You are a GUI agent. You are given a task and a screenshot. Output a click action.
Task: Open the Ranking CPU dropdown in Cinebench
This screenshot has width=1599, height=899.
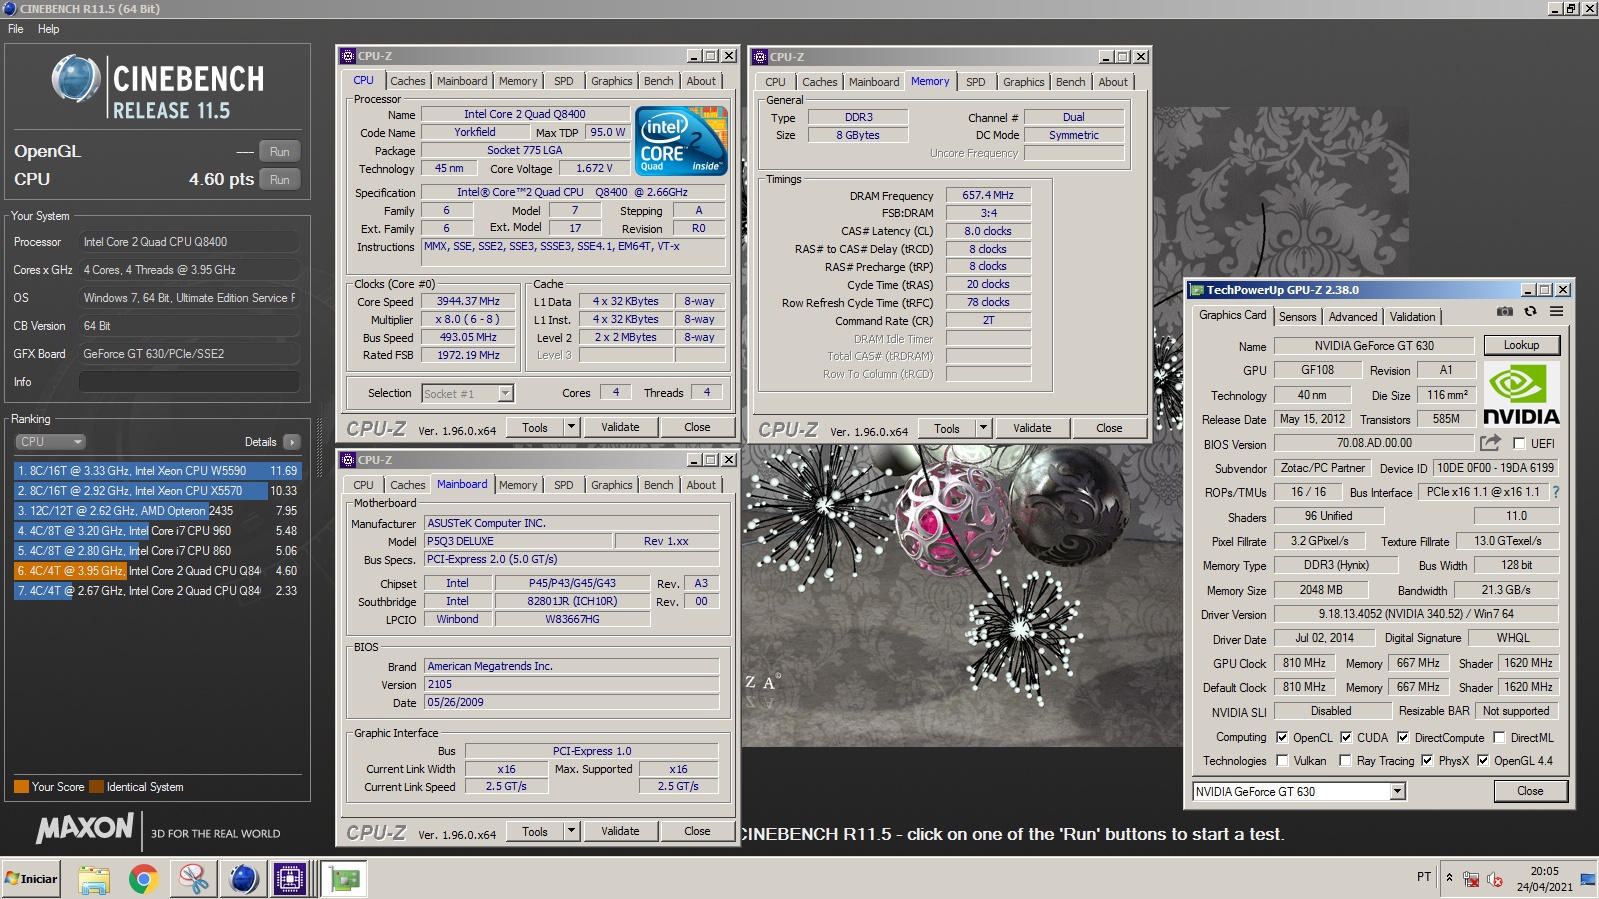[50, 441]
